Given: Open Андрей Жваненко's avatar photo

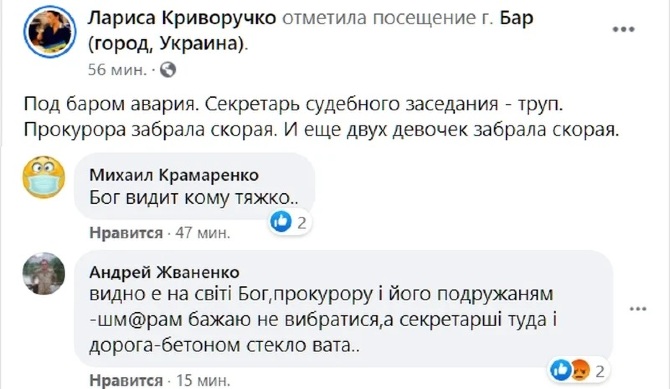Looking at the screenshot, I should (x=44, y=274).
